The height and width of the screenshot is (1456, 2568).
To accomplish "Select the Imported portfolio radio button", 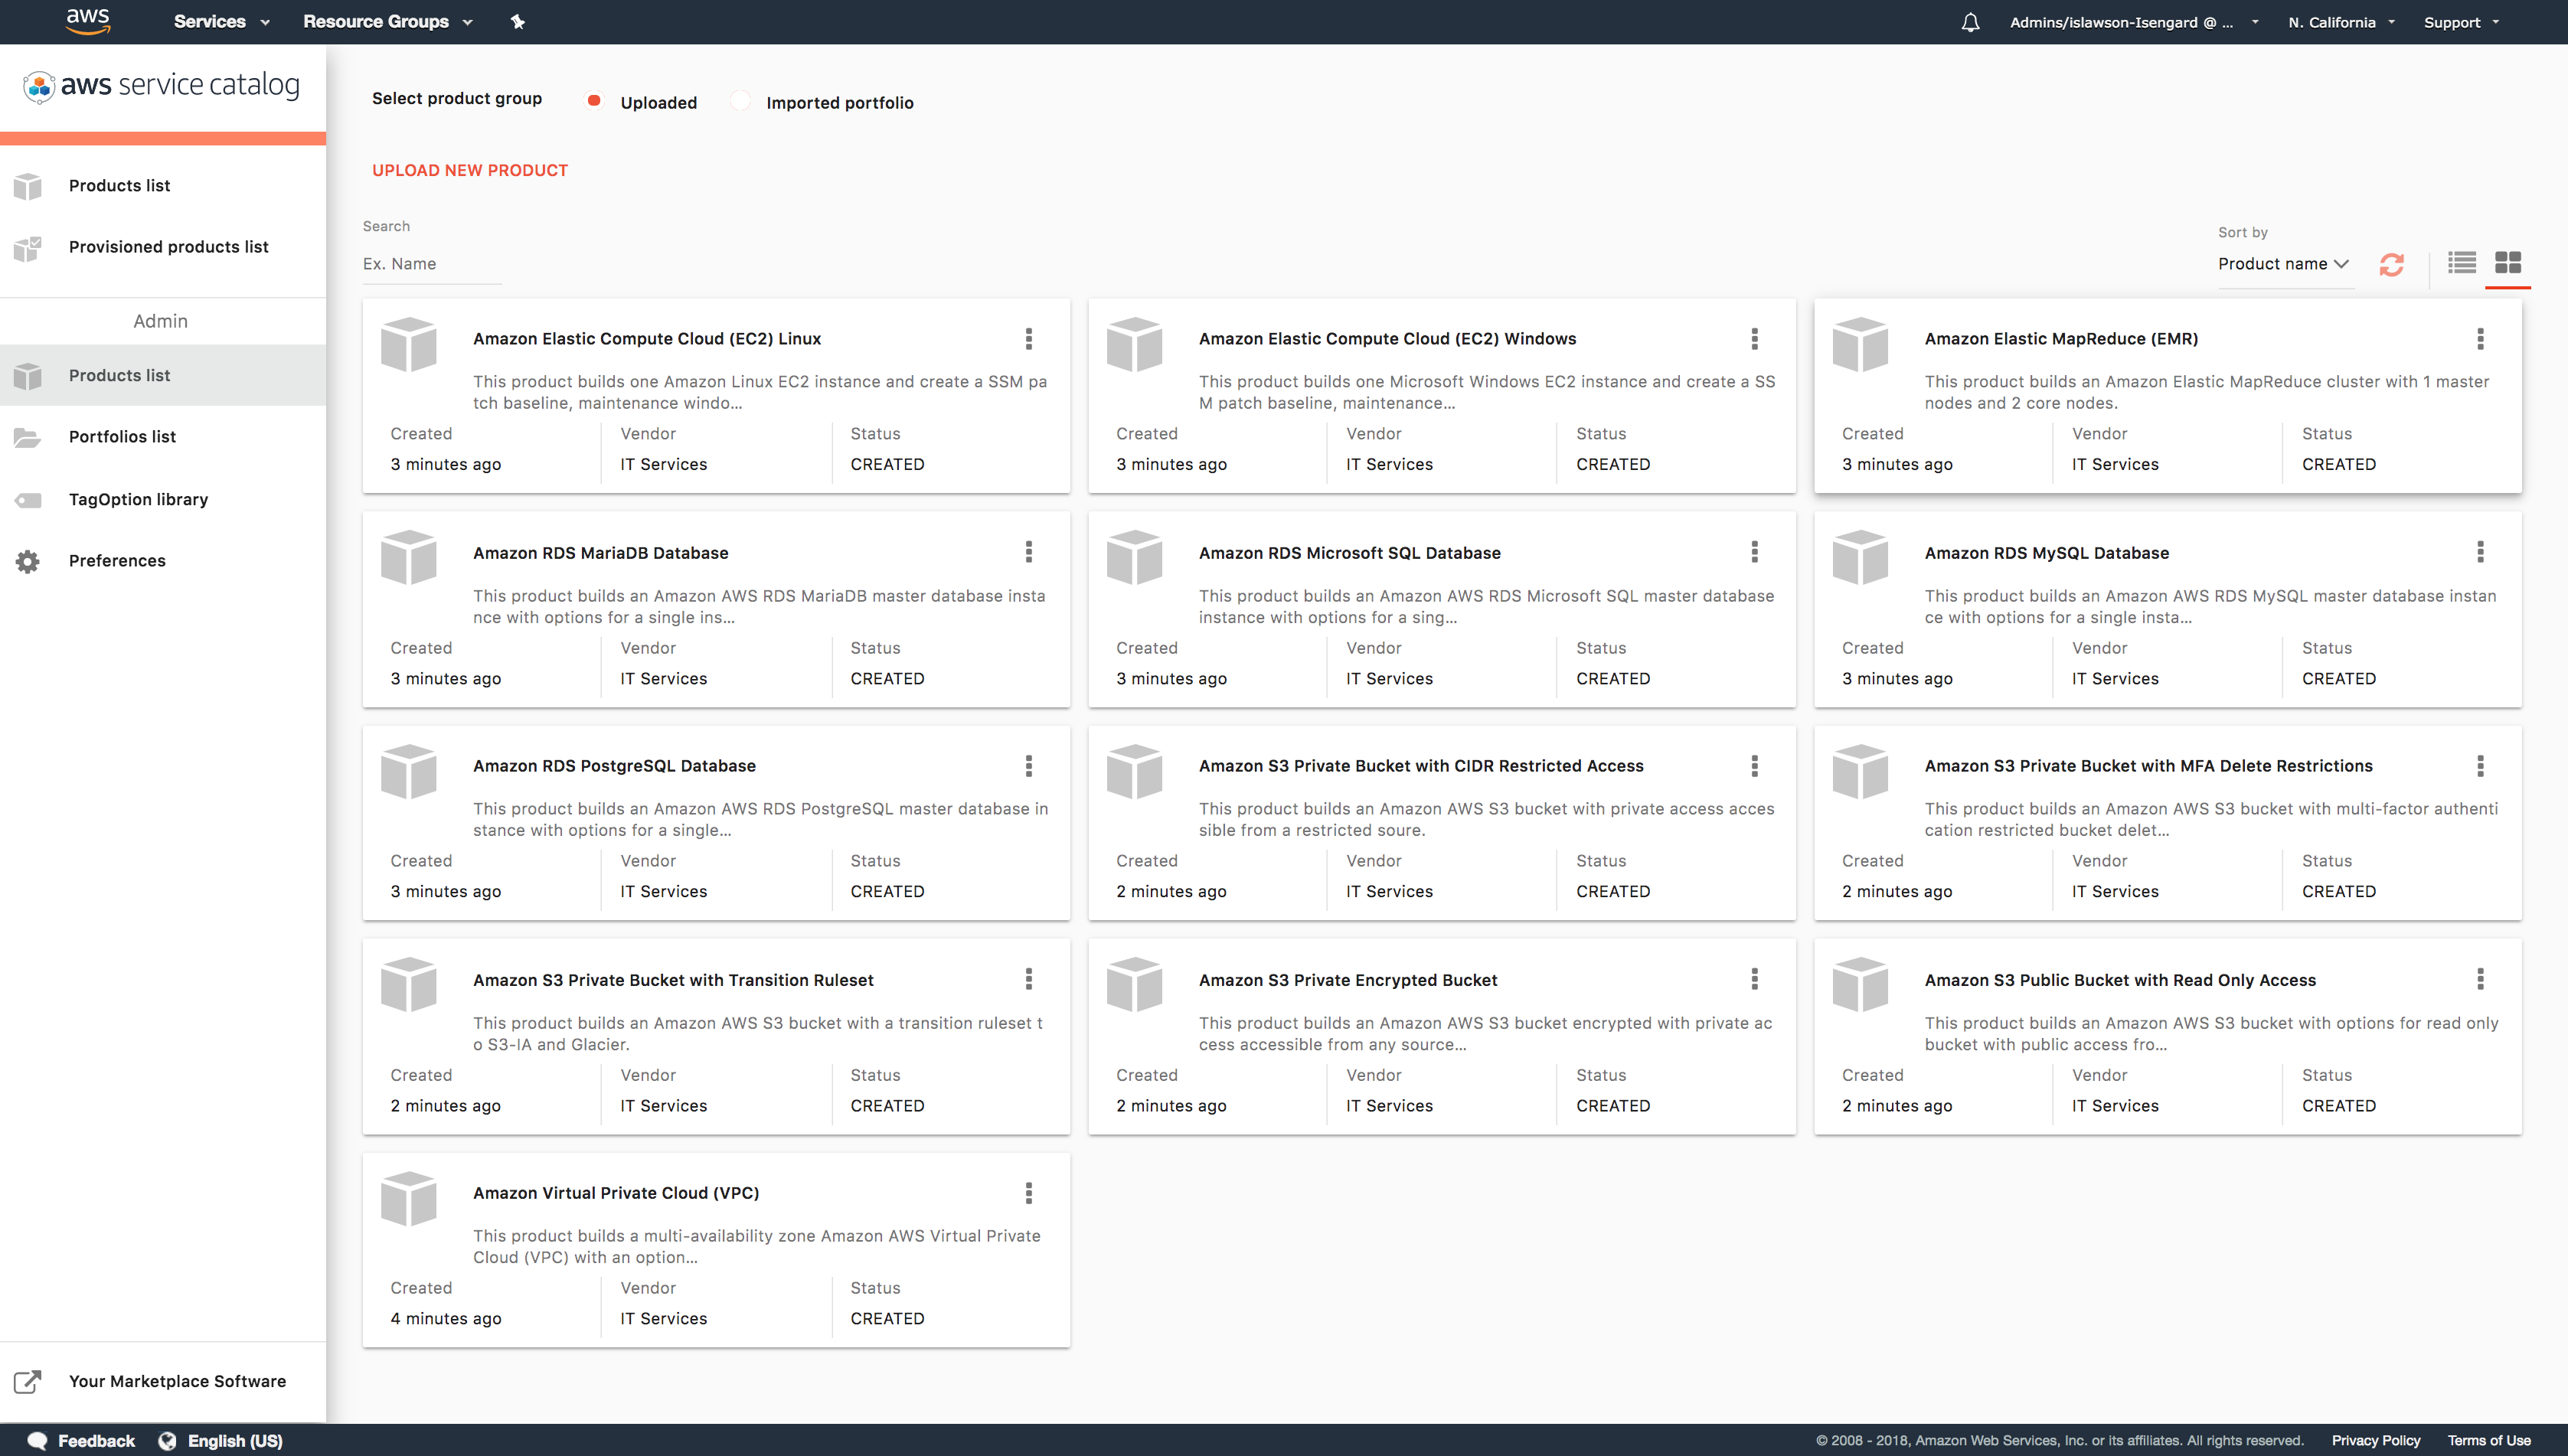I will tap(740, 101).
